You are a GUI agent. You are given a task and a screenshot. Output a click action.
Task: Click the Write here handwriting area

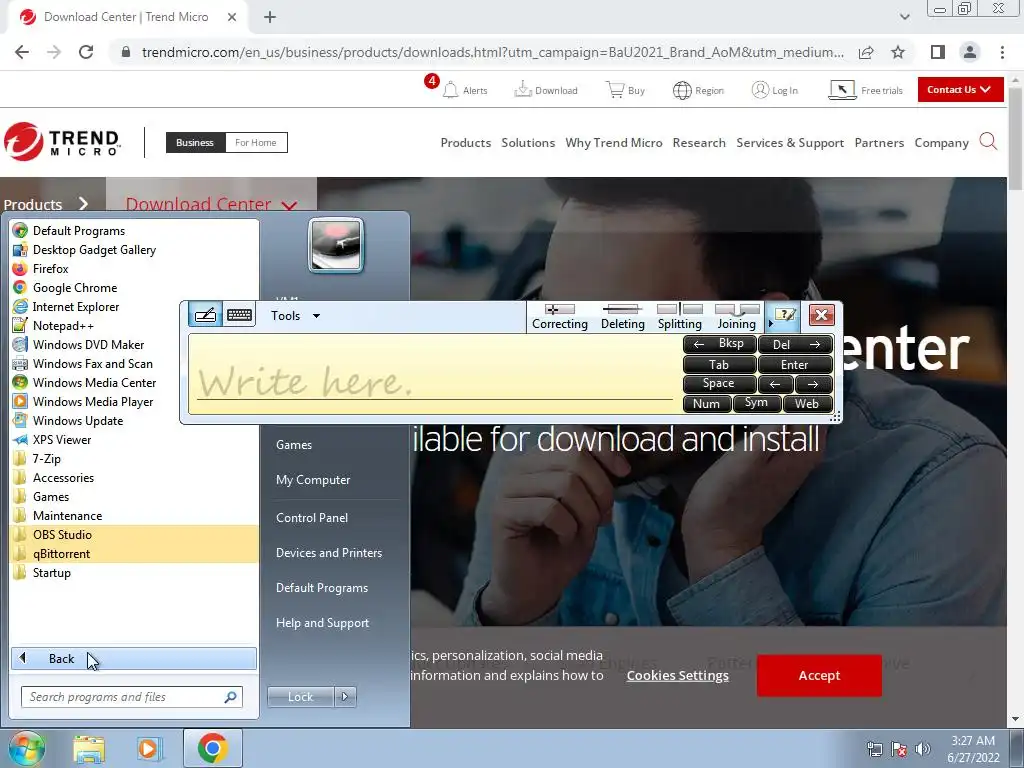434,374
